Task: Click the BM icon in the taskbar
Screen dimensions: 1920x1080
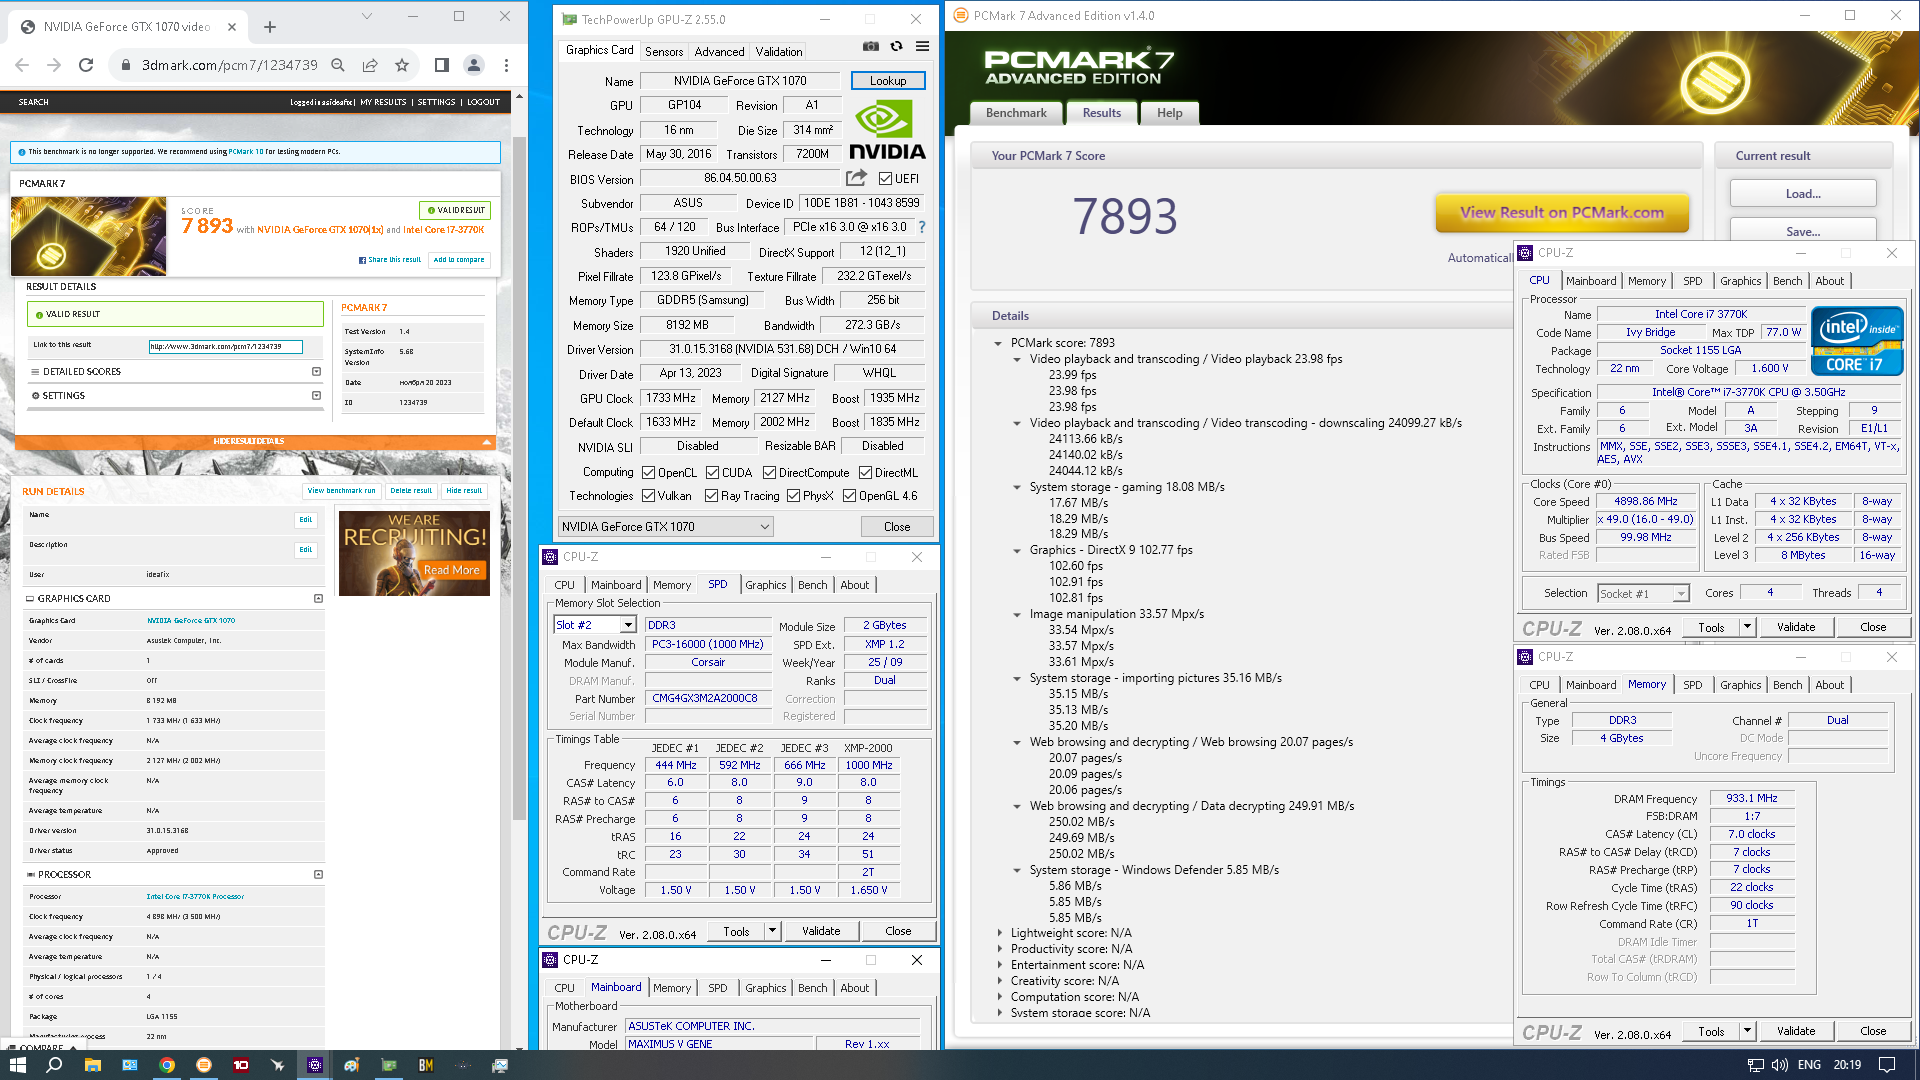Action: [x=426, y=1065]
